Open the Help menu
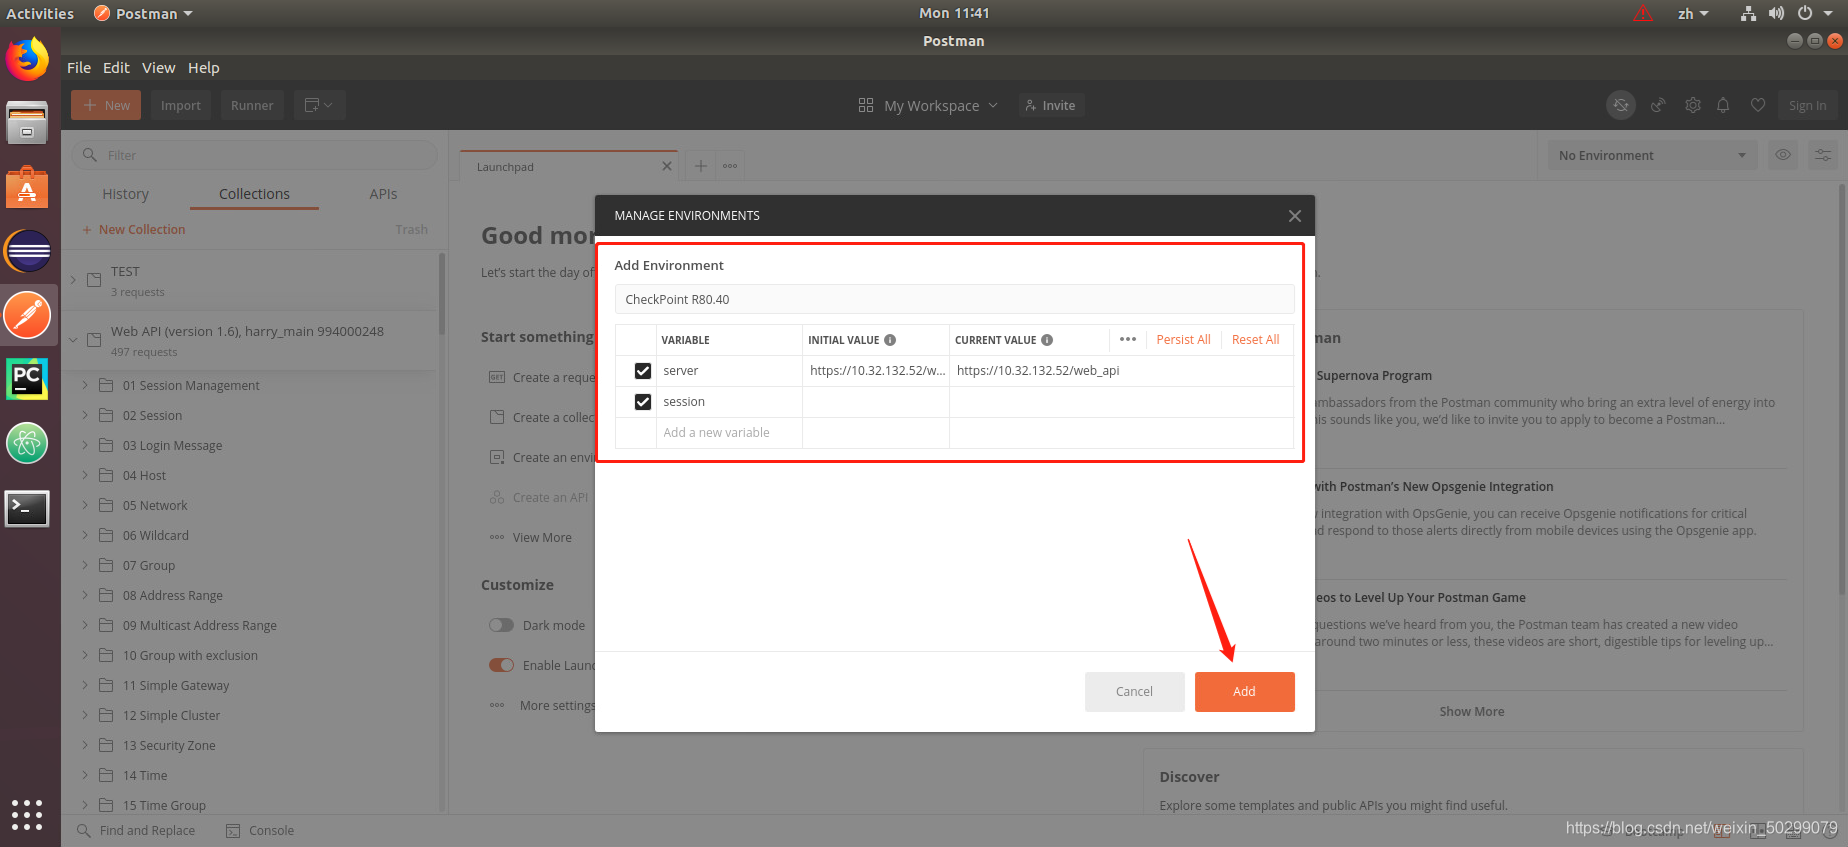Viewport: 1848px width, 847px height. coord(203,68)
